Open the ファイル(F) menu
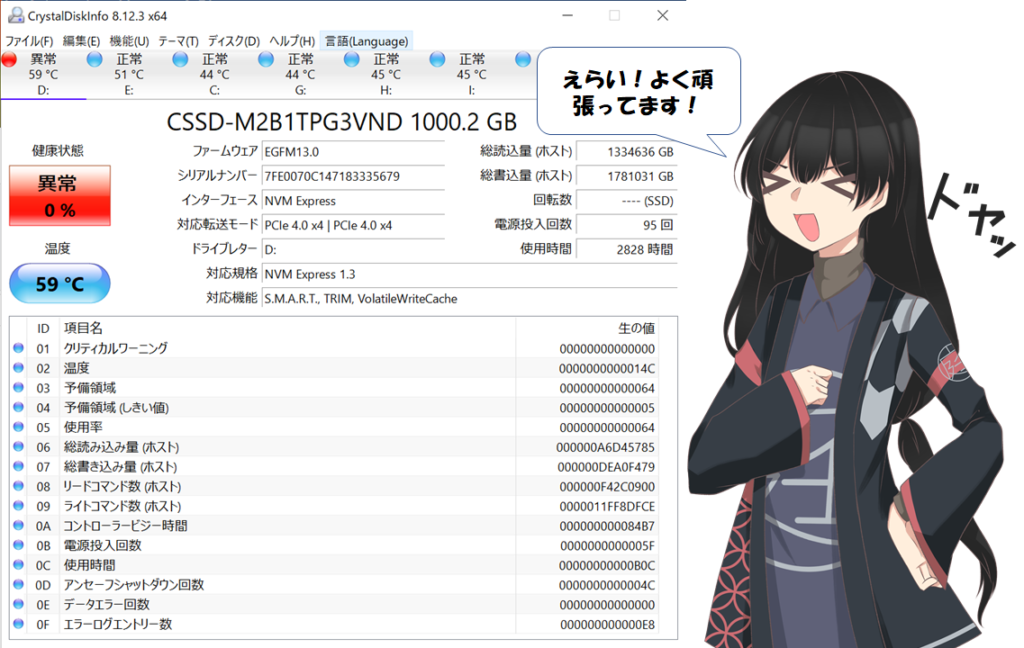 29,41
